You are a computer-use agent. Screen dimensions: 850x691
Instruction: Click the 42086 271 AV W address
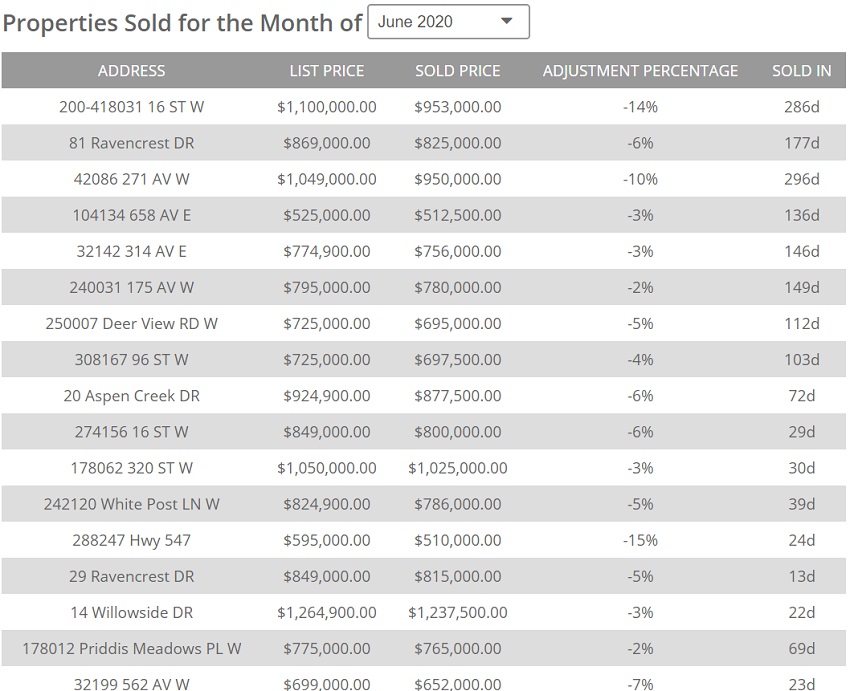(132, 179)
